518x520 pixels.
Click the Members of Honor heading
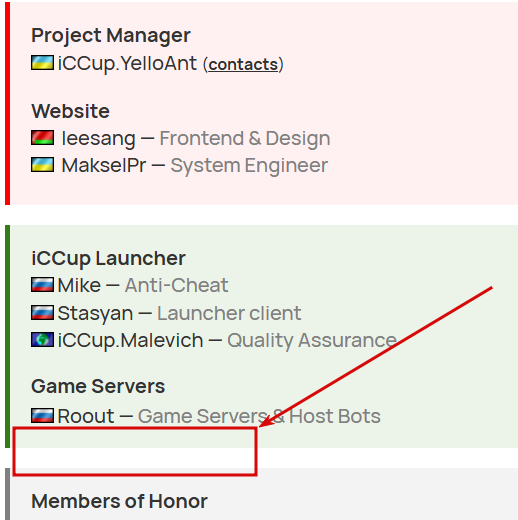(x=119, y=501)
